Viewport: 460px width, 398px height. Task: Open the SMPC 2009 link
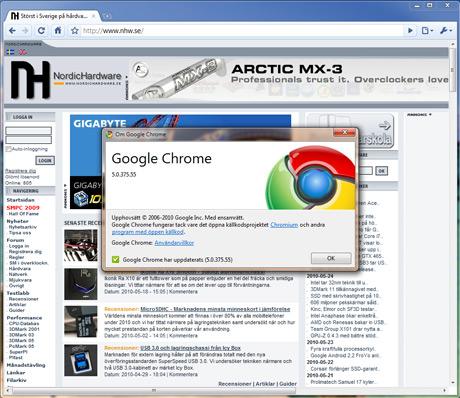coord(23,207)
